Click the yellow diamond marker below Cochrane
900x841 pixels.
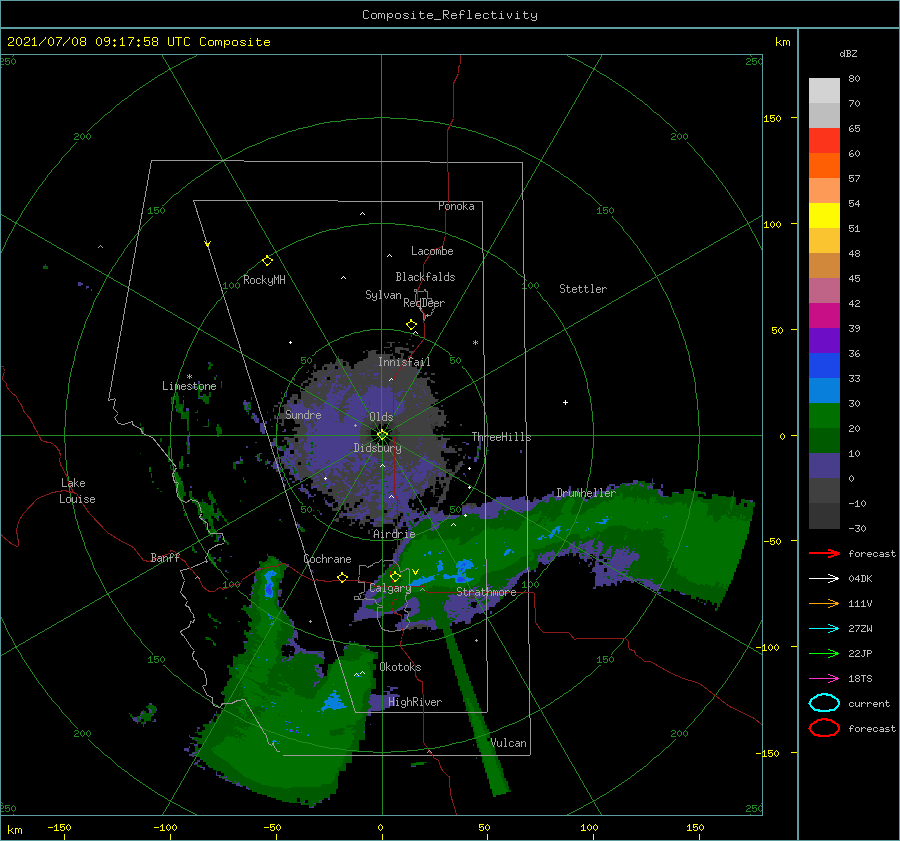coord(342,577)
